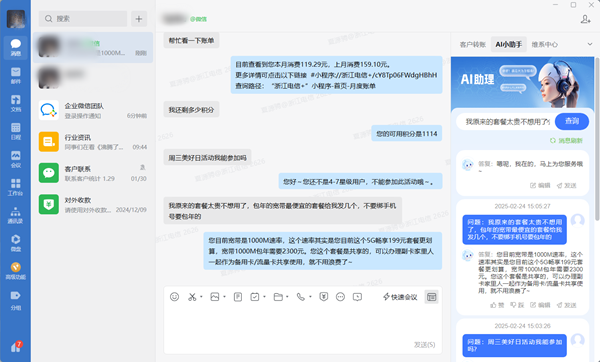Click the folder file icon in chat toolbar

pyautogui.click(x=278, y=297)
